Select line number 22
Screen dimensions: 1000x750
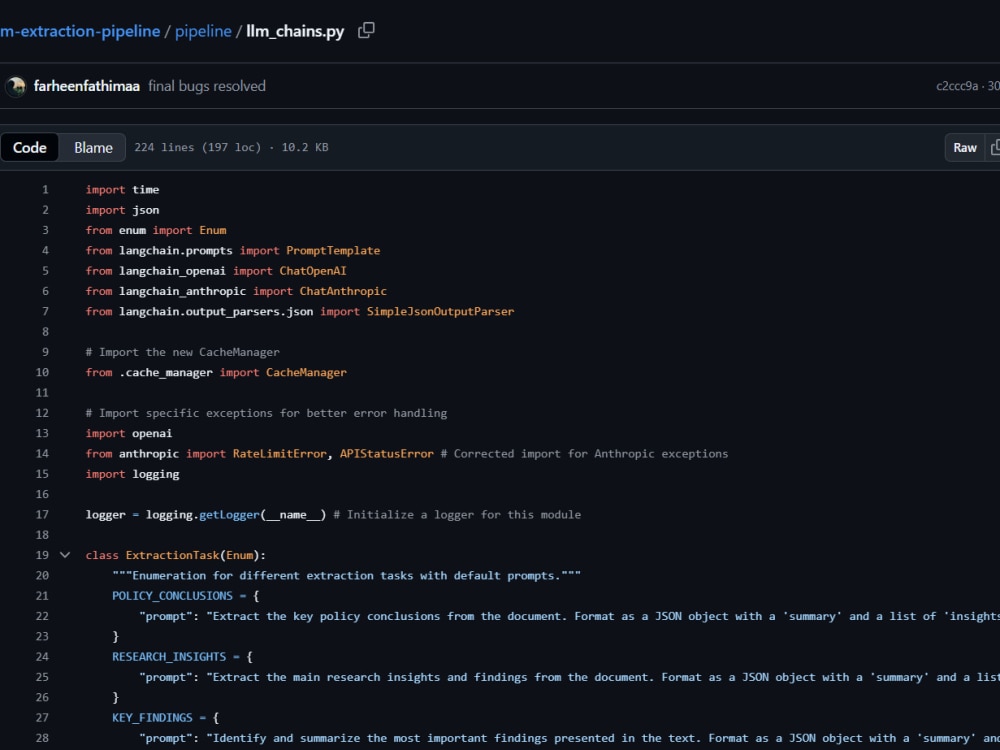click(x=42, y=616)
